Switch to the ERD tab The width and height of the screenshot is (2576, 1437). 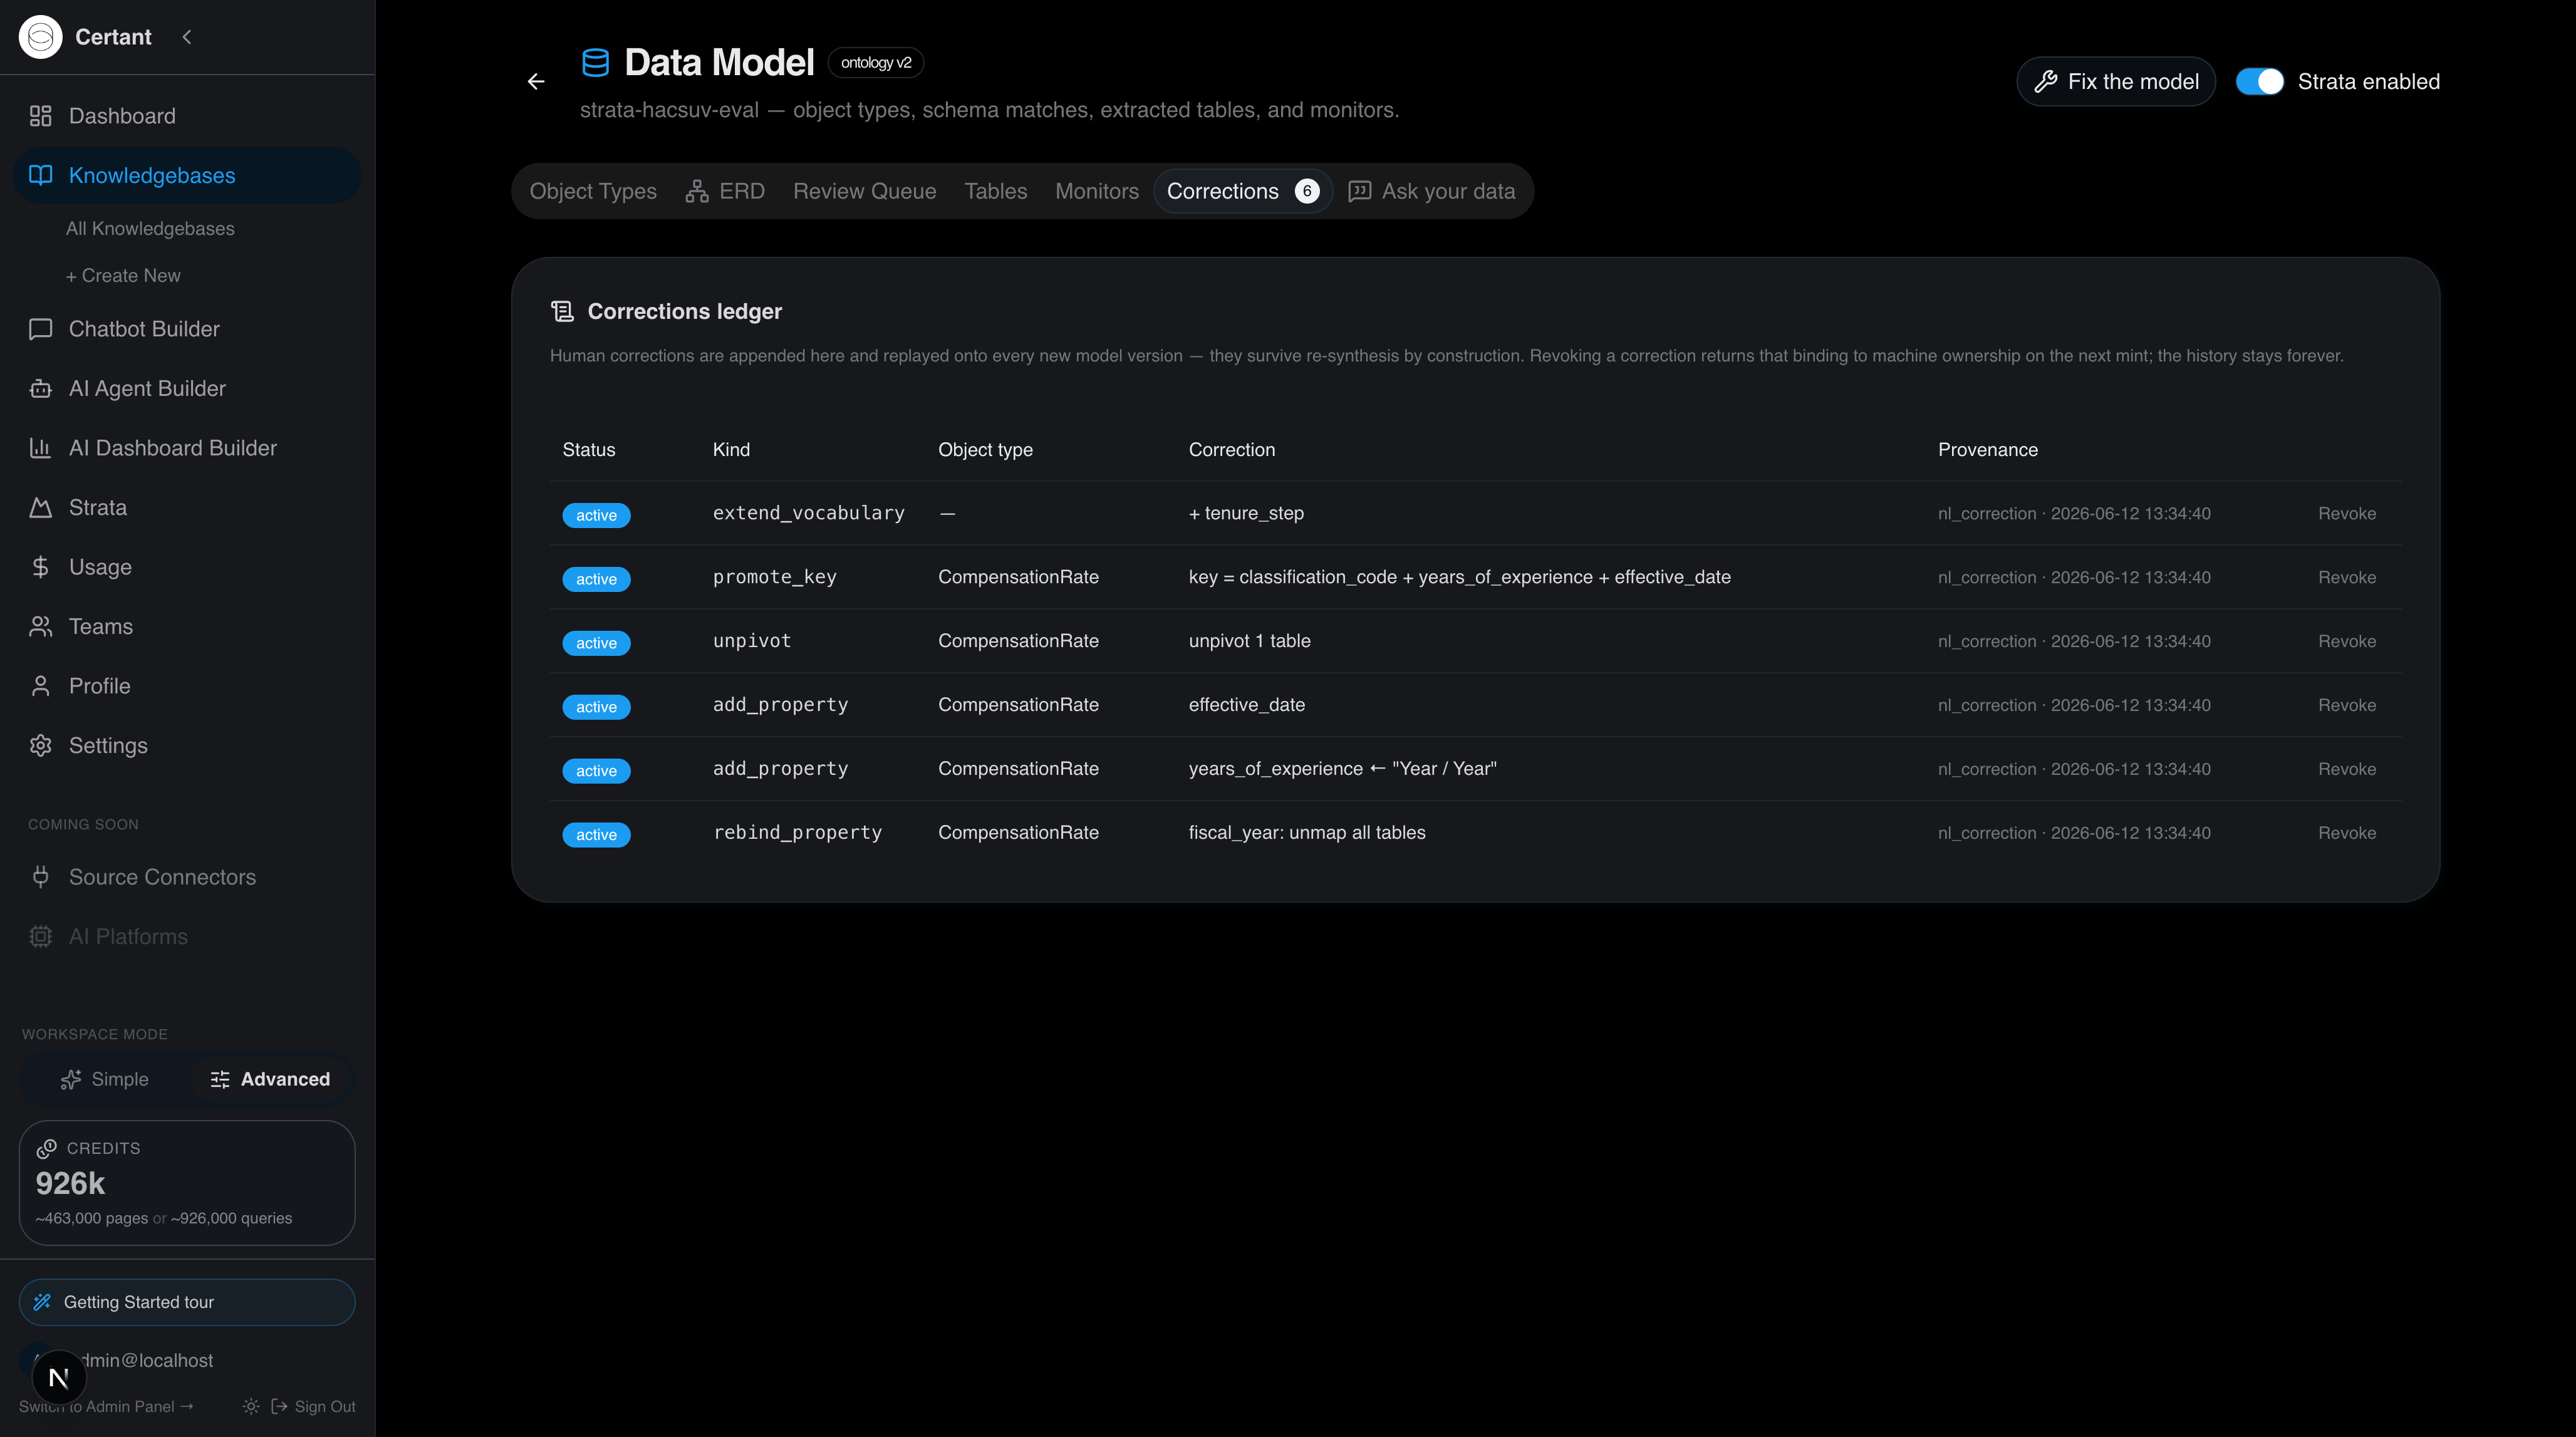point(725,191)
